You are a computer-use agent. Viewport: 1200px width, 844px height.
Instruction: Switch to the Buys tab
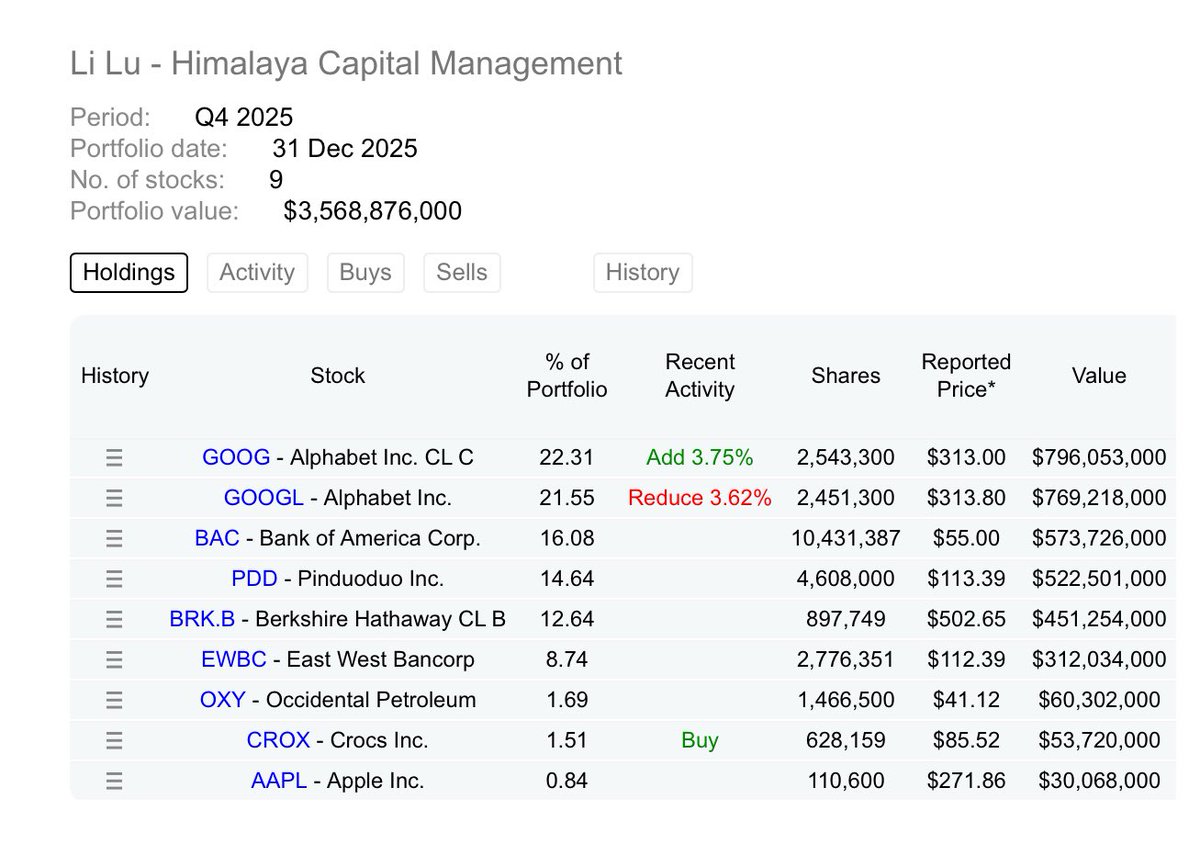365,272
